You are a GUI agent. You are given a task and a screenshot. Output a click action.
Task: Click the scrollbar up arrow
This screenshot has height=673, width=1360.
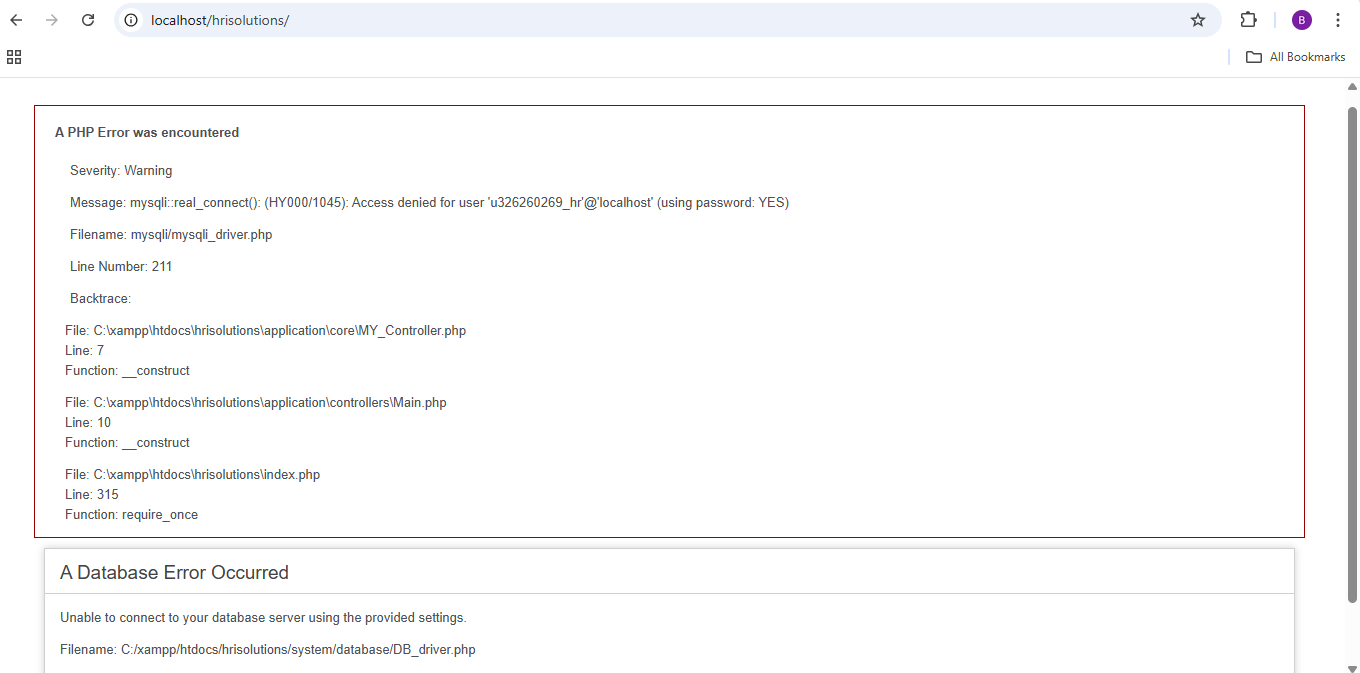click(1353, 87)
